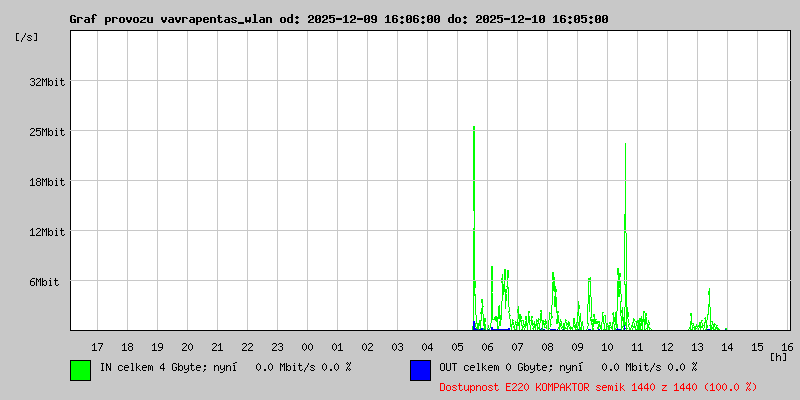Click the '11' hour label on x-axis
This screenshot has height=400, width=800.
637,347
